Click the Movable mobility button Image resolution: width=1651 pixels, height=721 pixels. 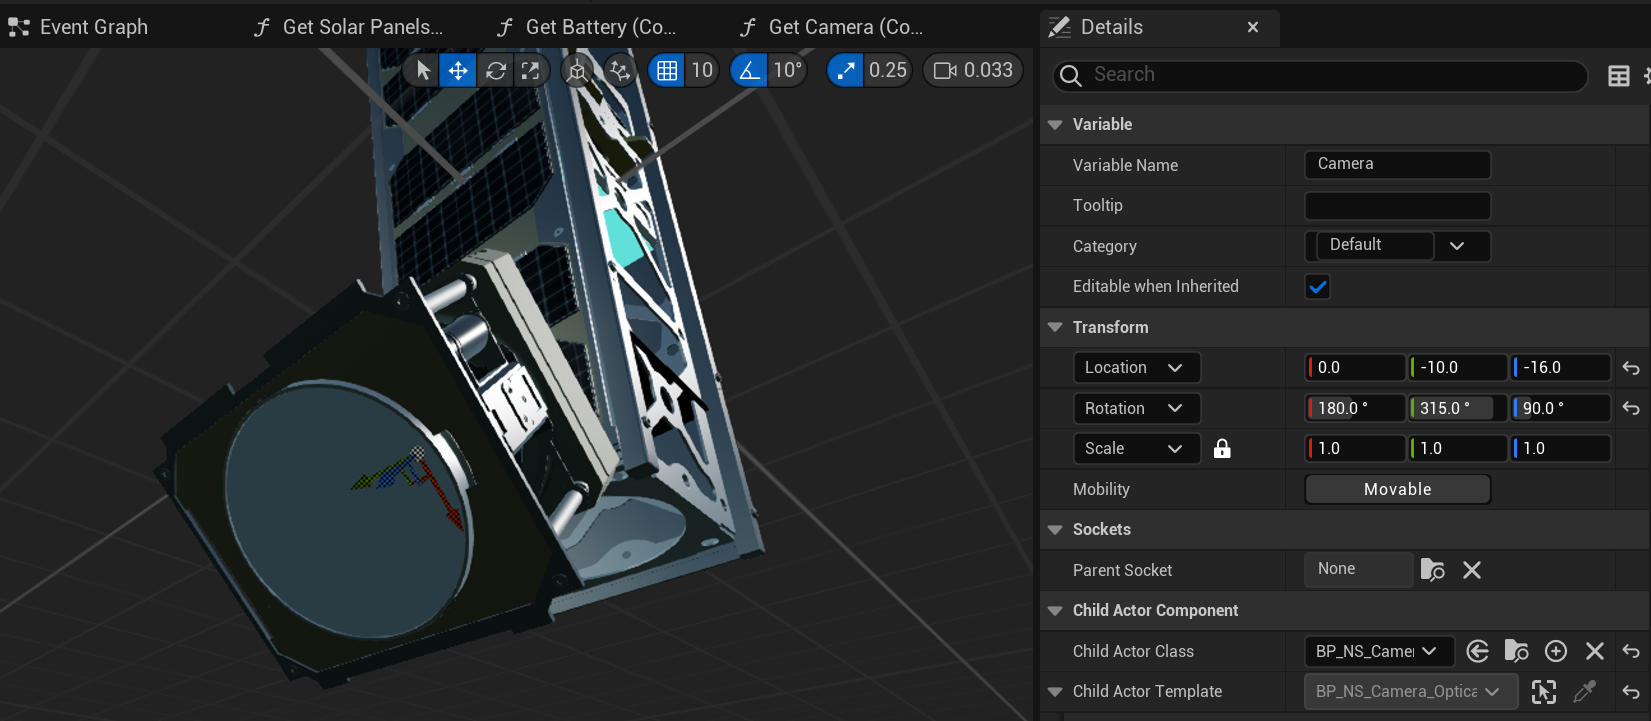pos(1397,489)
